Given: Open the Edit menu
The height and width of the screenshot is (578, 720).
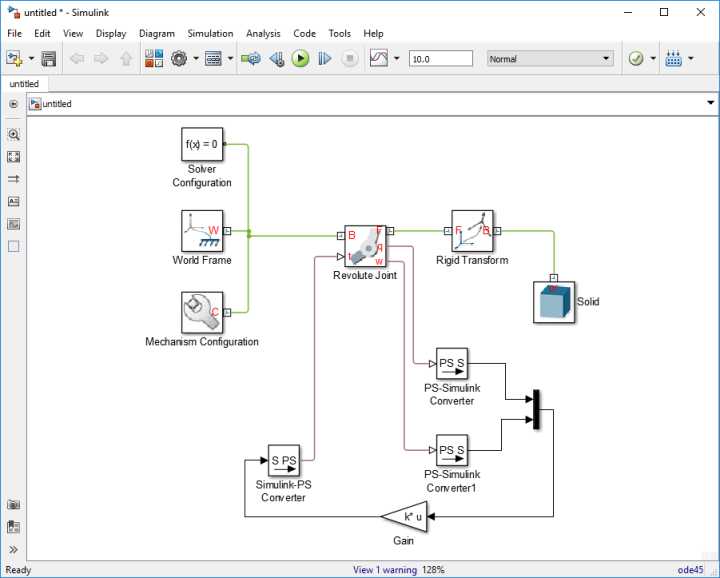Looking at the screenshot, I should tap(42, 34).
